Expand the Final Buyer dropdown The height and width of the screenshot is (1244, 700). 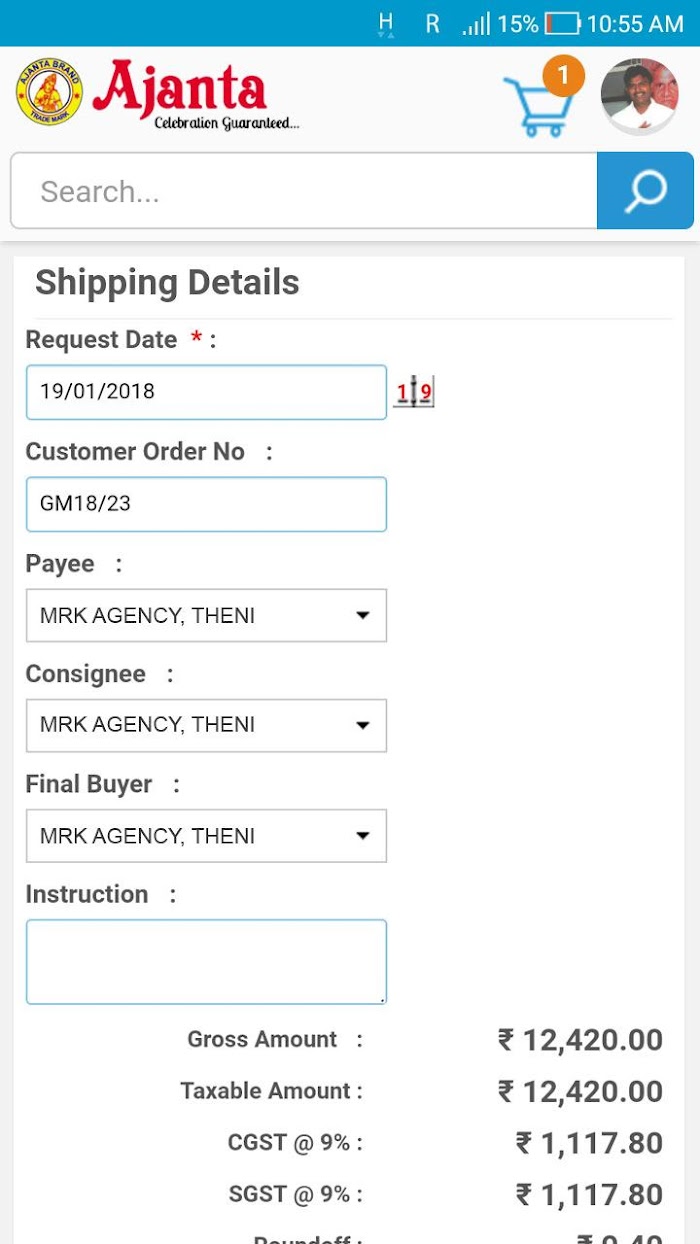click(x=206, y=836)
